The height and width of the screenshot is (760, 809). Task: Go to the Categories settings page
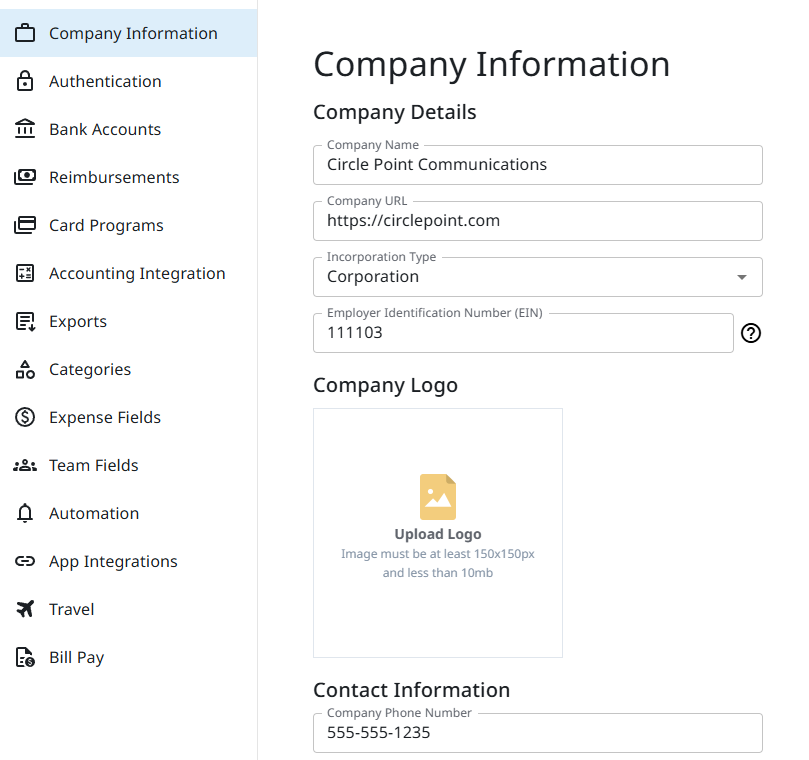[90, 369]
